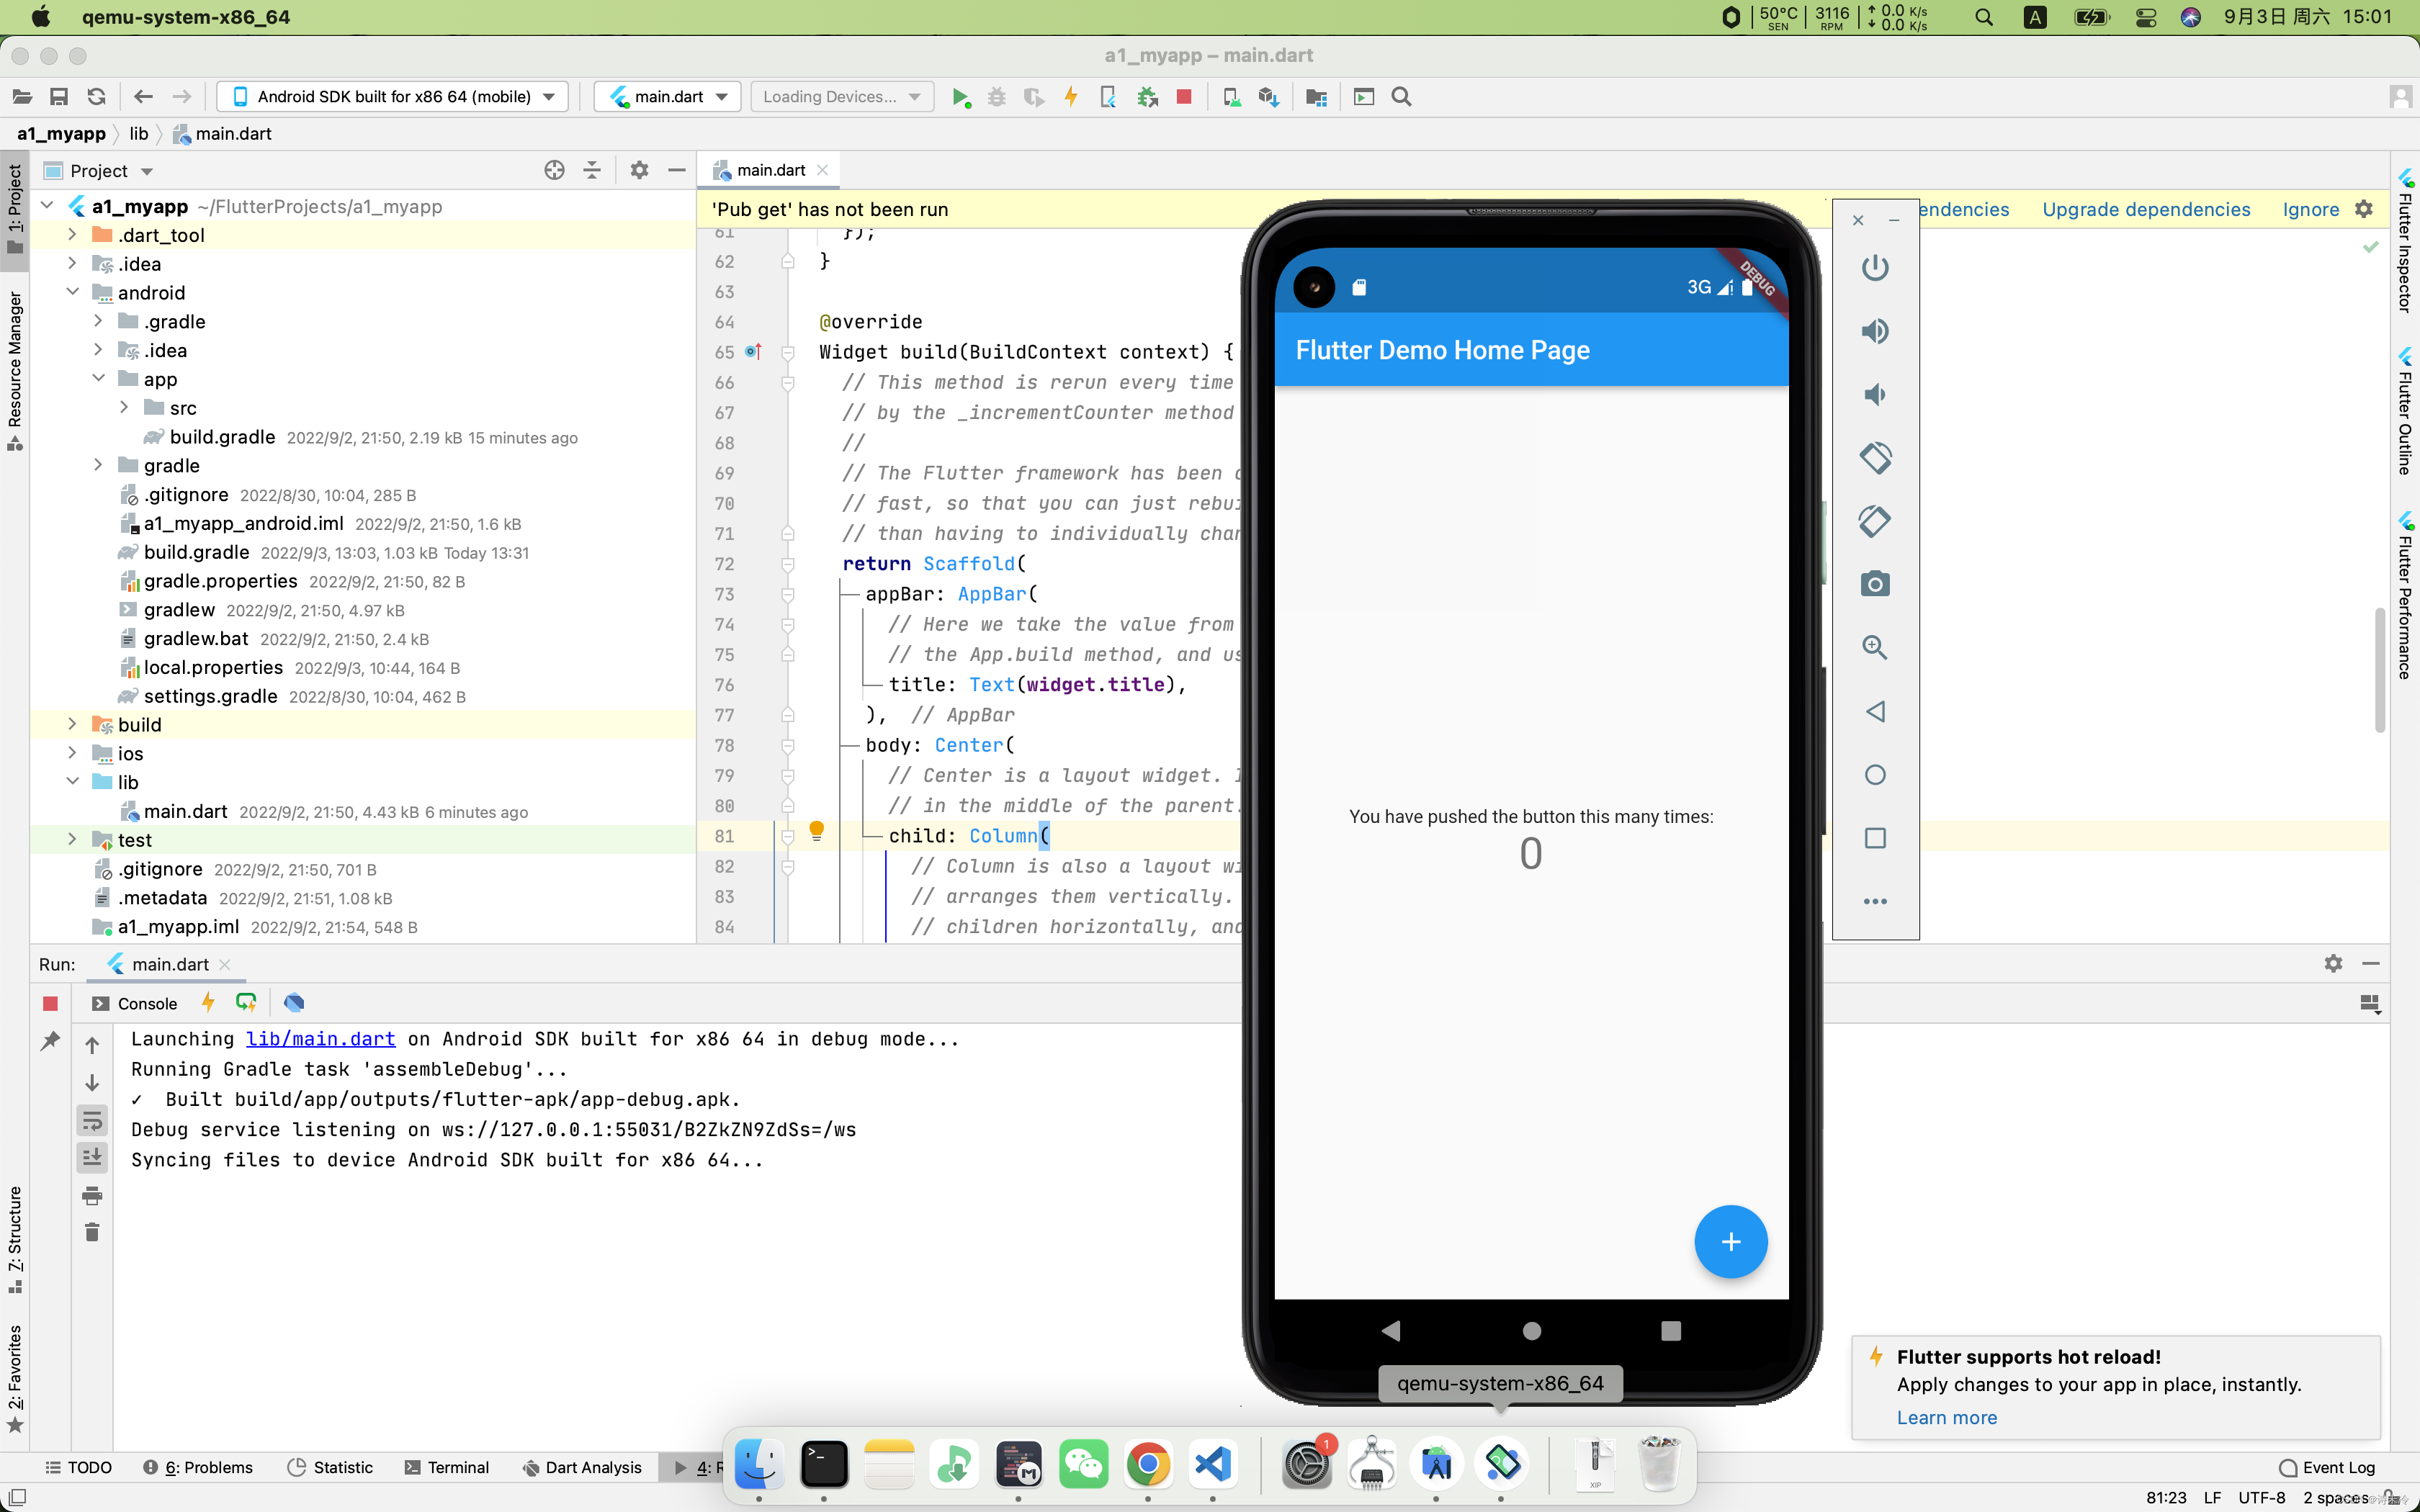
Task: Toggle the 1: Project tool window stripe
Action: pos(14,209)
